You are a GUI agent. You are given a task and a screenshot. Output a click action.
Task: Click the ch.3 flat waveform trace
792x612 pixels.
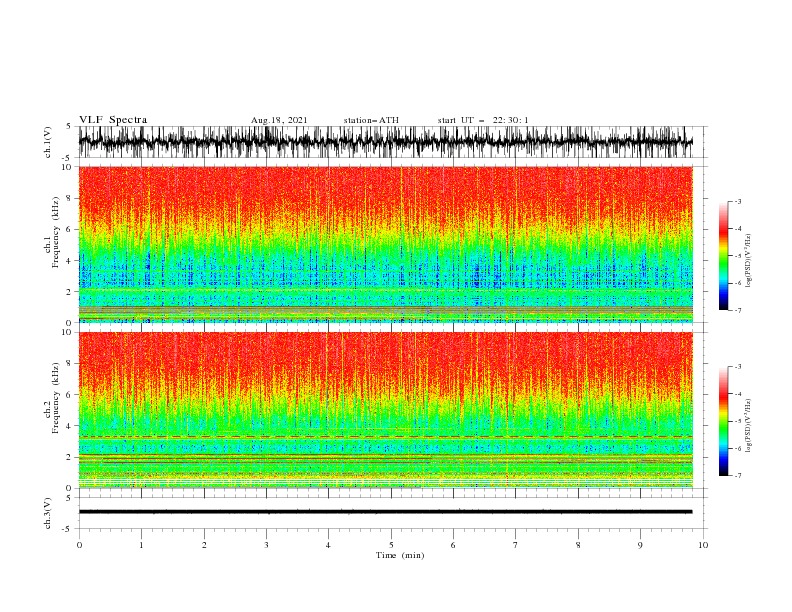[x=385, y=512]
